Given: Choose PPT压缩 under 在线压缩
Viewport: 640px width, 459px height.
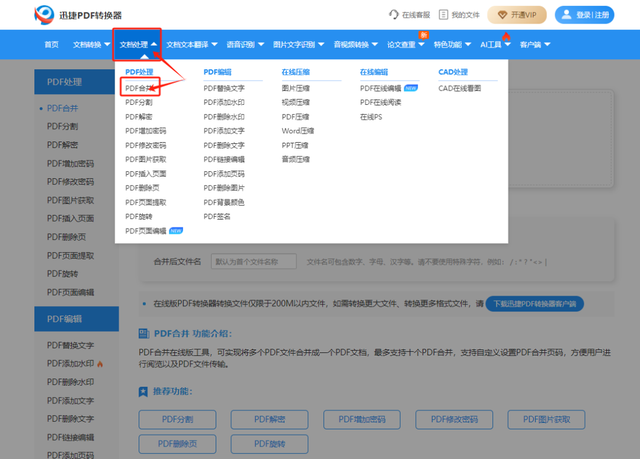Looking at the screenshot, I should point(295,145).
